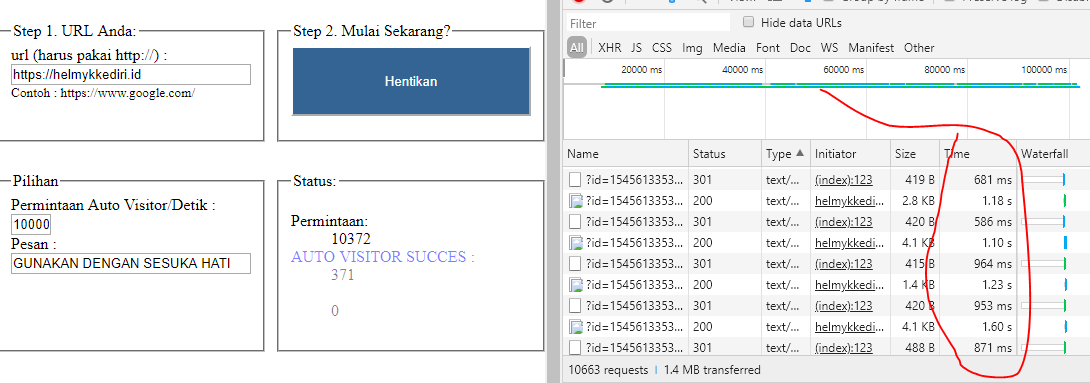Open the (index):123 initiator link in the 871 ms row
Image resolution: width=1090 pixels, height=383 pixels.
click(x=843, y=348)
